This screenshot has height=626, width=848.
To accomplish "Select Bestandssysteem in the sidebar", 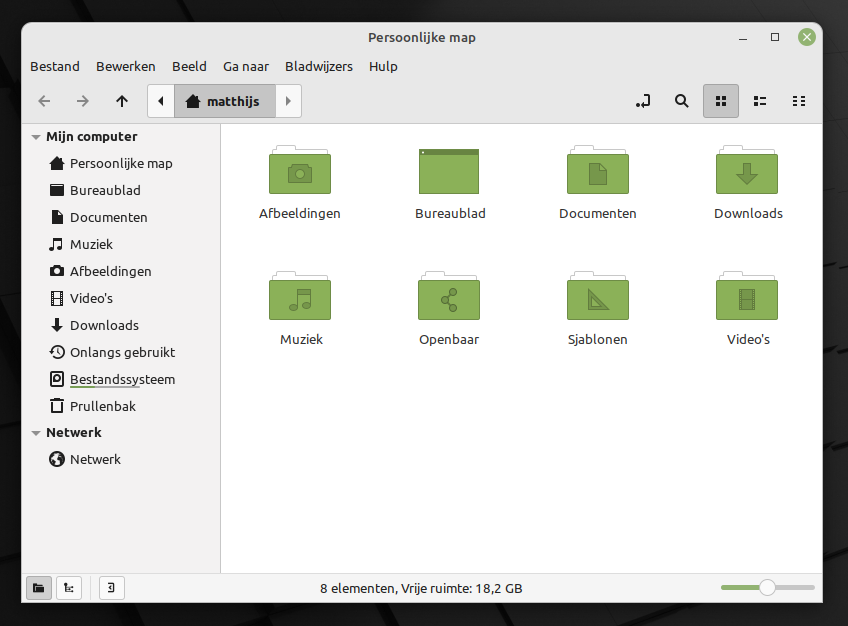I will tap(121, 379).
